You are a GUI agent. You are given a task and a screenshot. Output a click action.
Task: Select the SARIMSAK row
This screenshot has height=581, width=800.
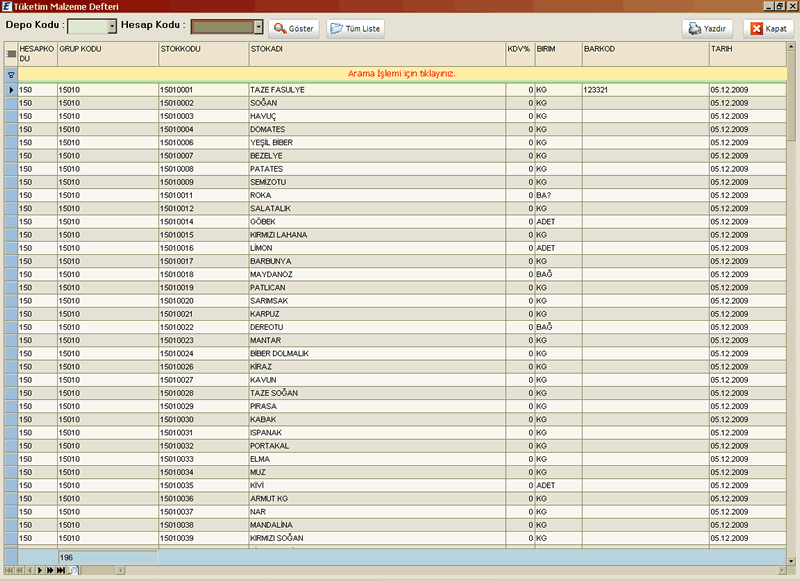click(x=402, y=301)
